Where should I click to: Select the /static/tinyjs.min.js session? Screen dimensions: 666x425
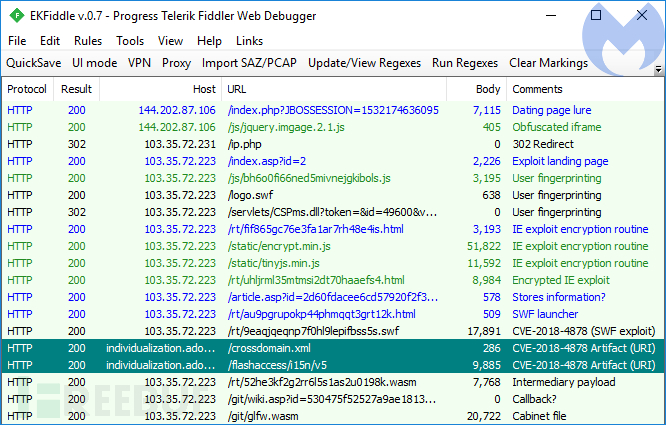point(333,263)
